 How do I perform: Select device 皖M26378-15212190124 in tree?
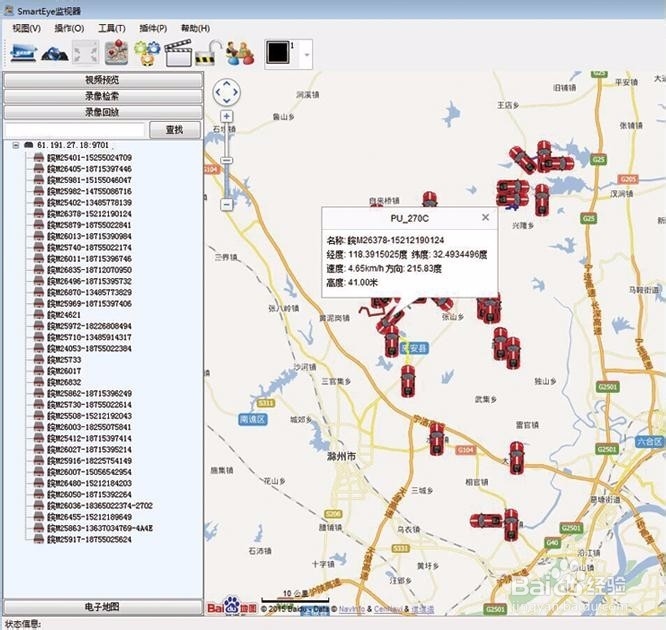click(89, 214)
